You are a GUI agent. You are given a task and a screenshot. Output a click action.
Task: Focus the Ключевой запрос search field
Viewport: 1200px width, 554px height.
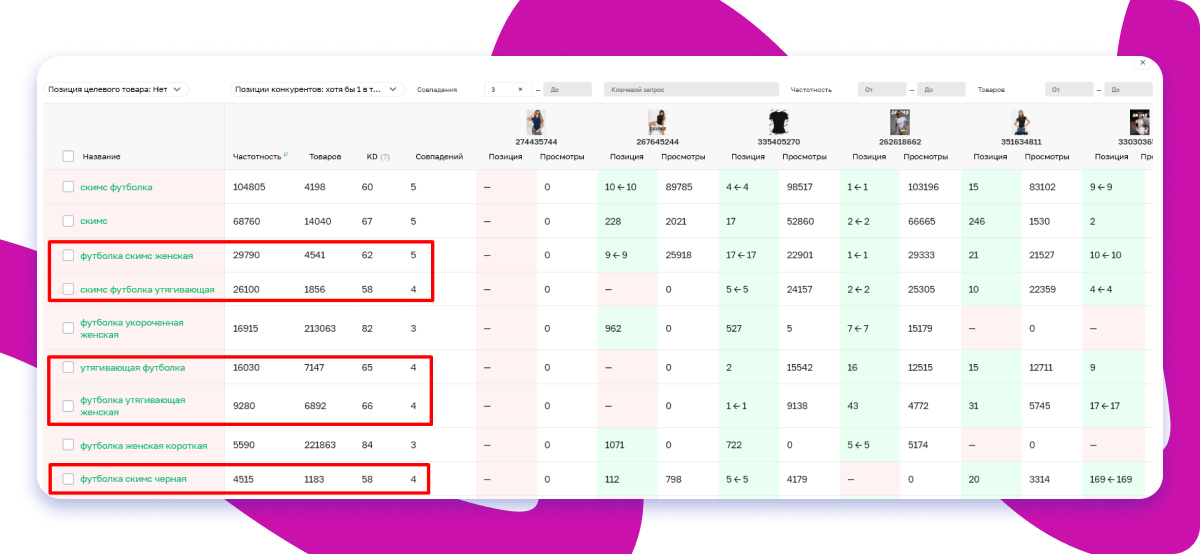(x=690, y=89)
